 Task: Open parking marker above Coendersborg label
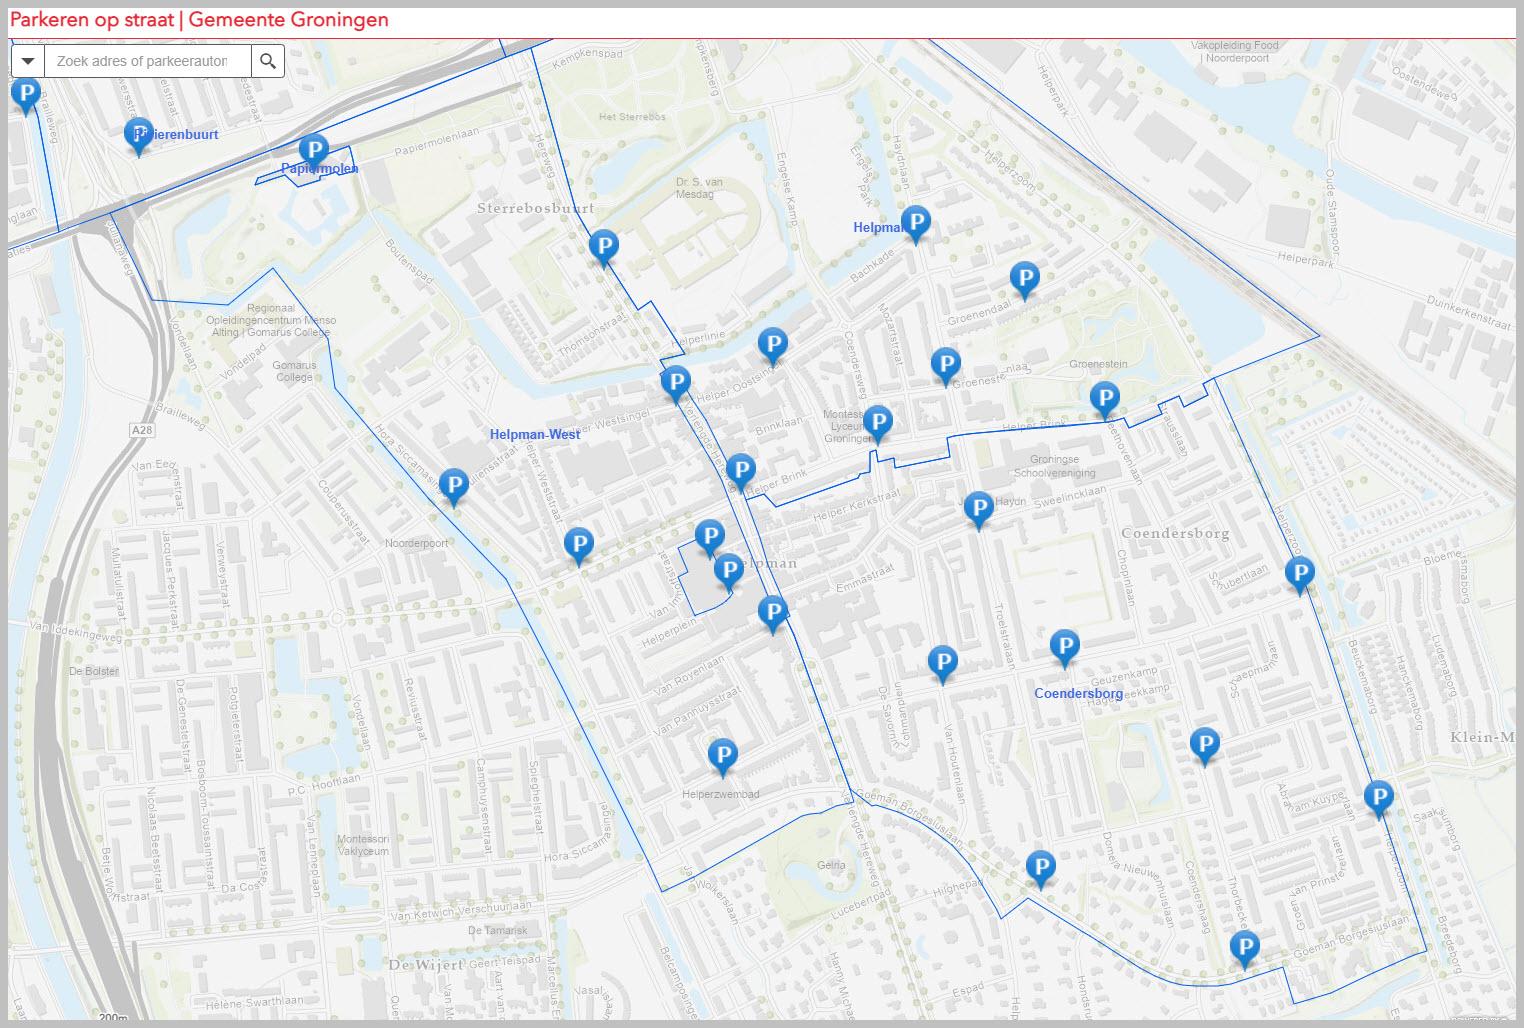click(1065, 646)
